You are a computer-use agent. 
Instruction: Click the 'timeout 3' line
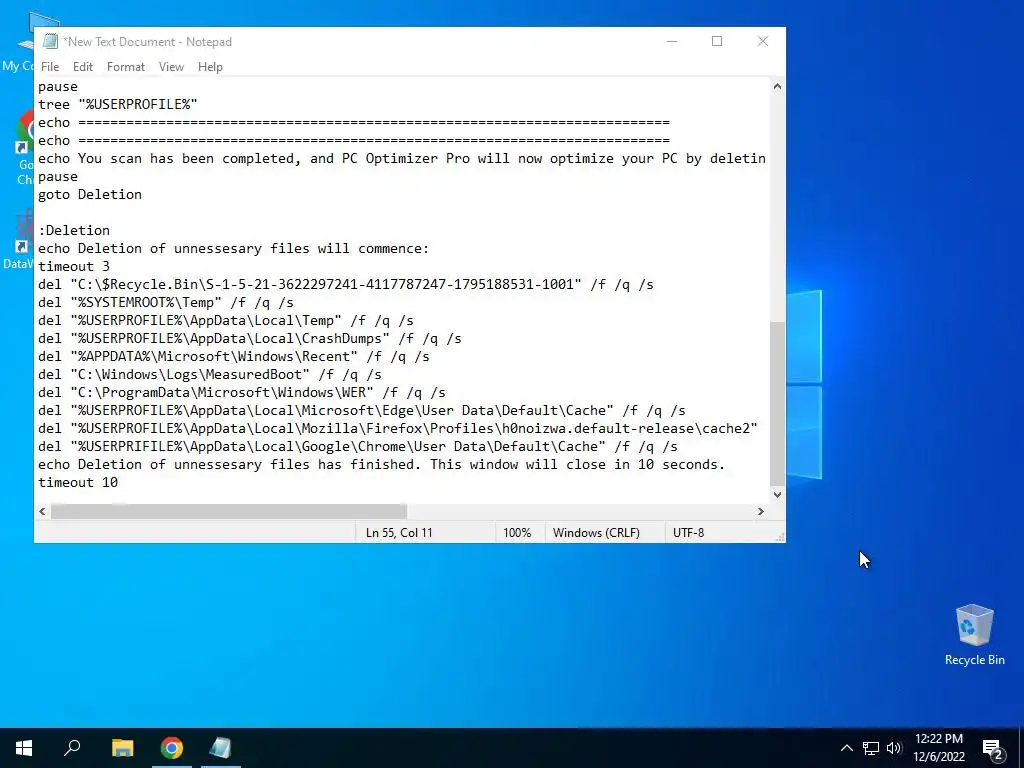74,266
